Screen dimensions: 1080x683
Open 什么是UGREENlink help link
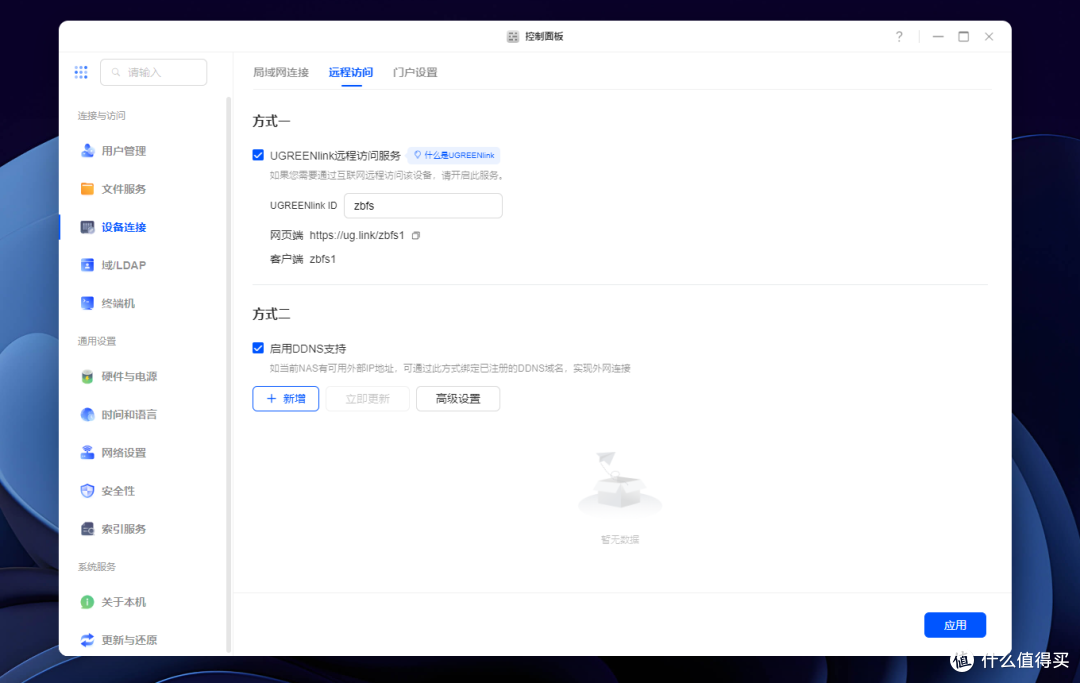(454, 155)
